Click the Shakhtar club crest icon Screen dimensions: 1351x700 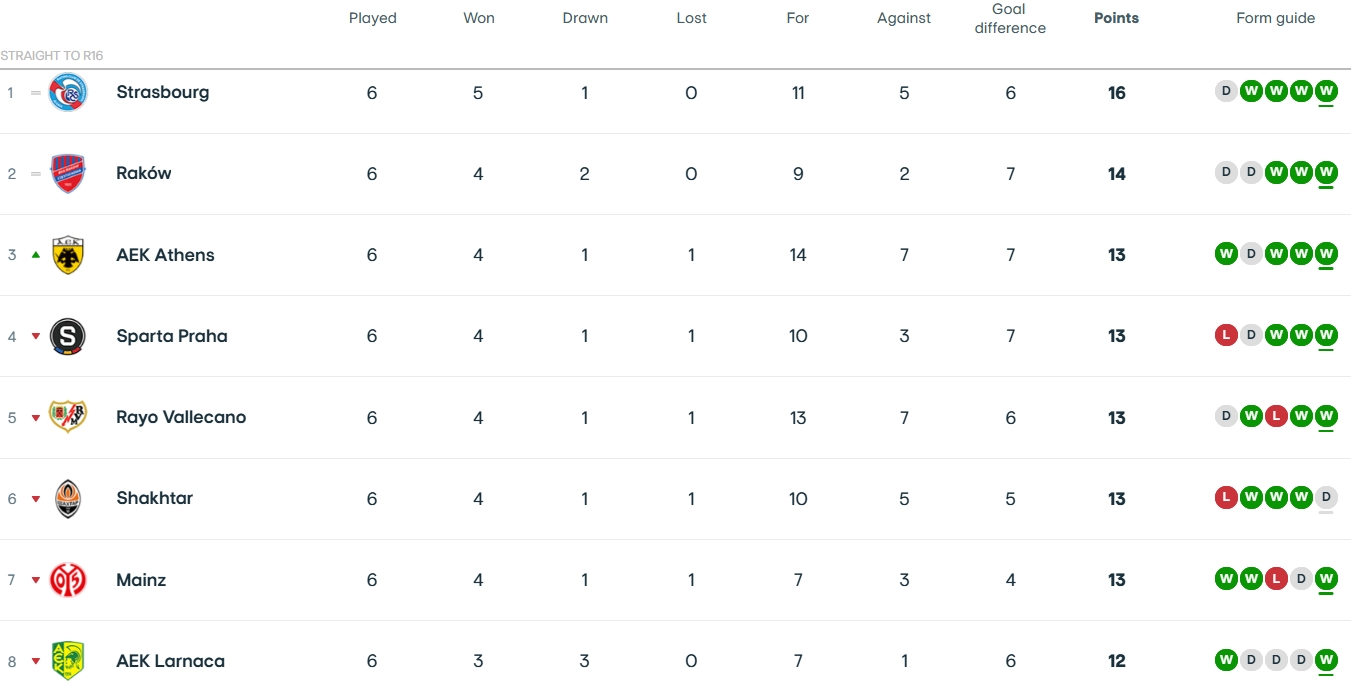68,498
